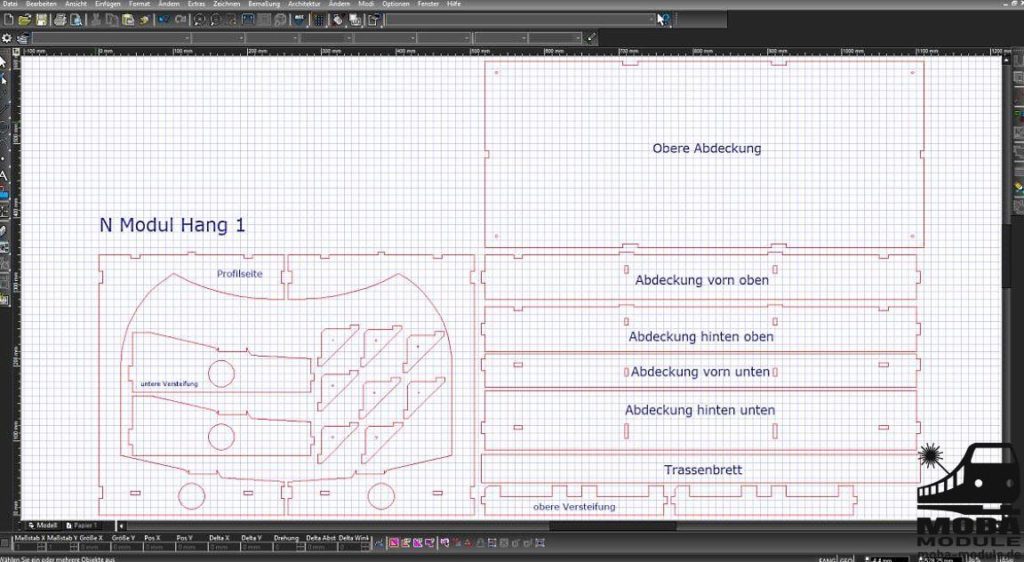
Task: Select the 'Trassenbrett' label
Action: click(703, 469)
